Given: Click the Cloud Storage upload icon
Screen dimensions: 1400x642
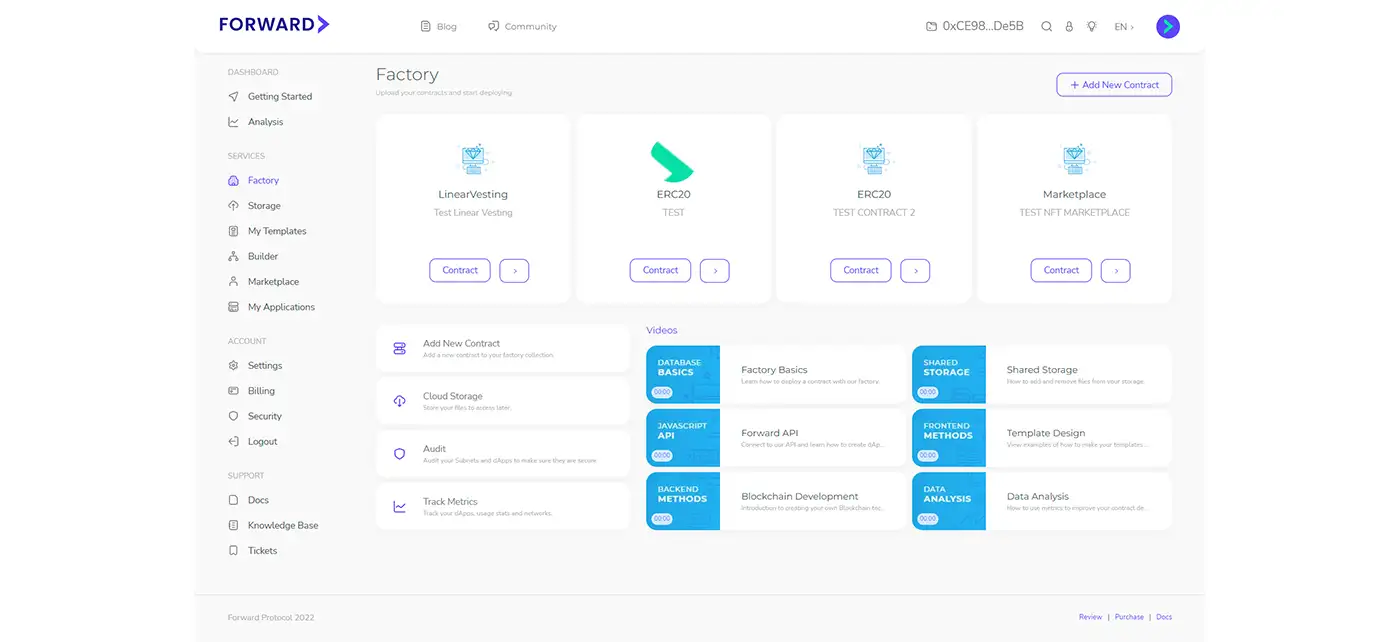Looking at the screenshot, I should (400, 401).
